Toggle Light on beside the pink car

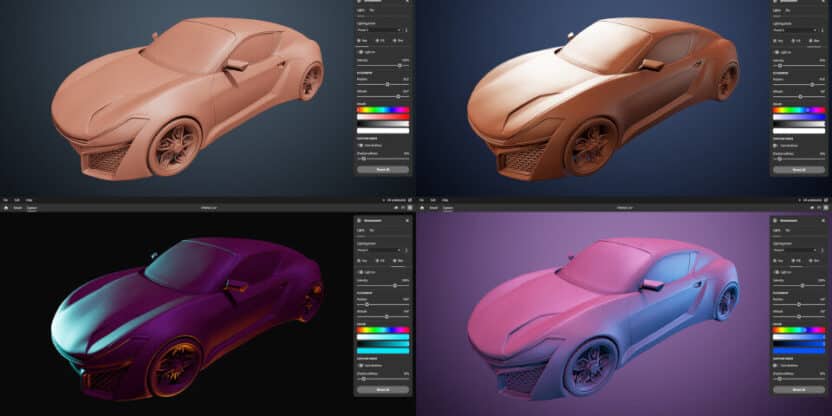(776, 272)
